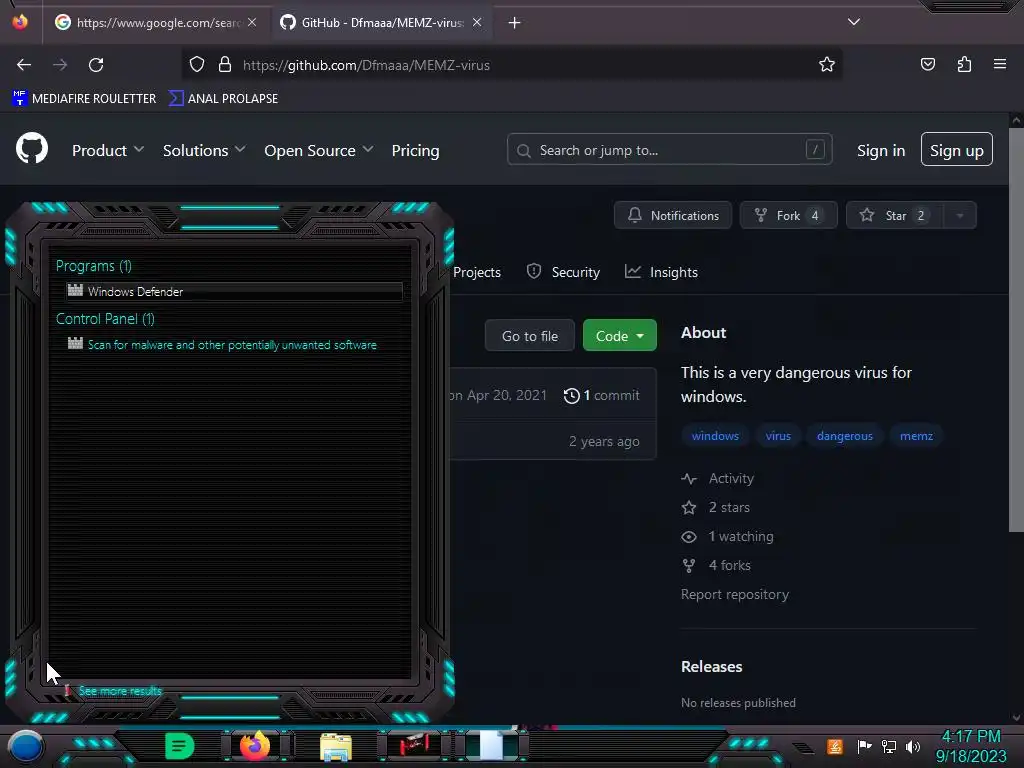This screenshot has height=768, width=1024.
Task: View the 4 forks link
Action: 716,566
